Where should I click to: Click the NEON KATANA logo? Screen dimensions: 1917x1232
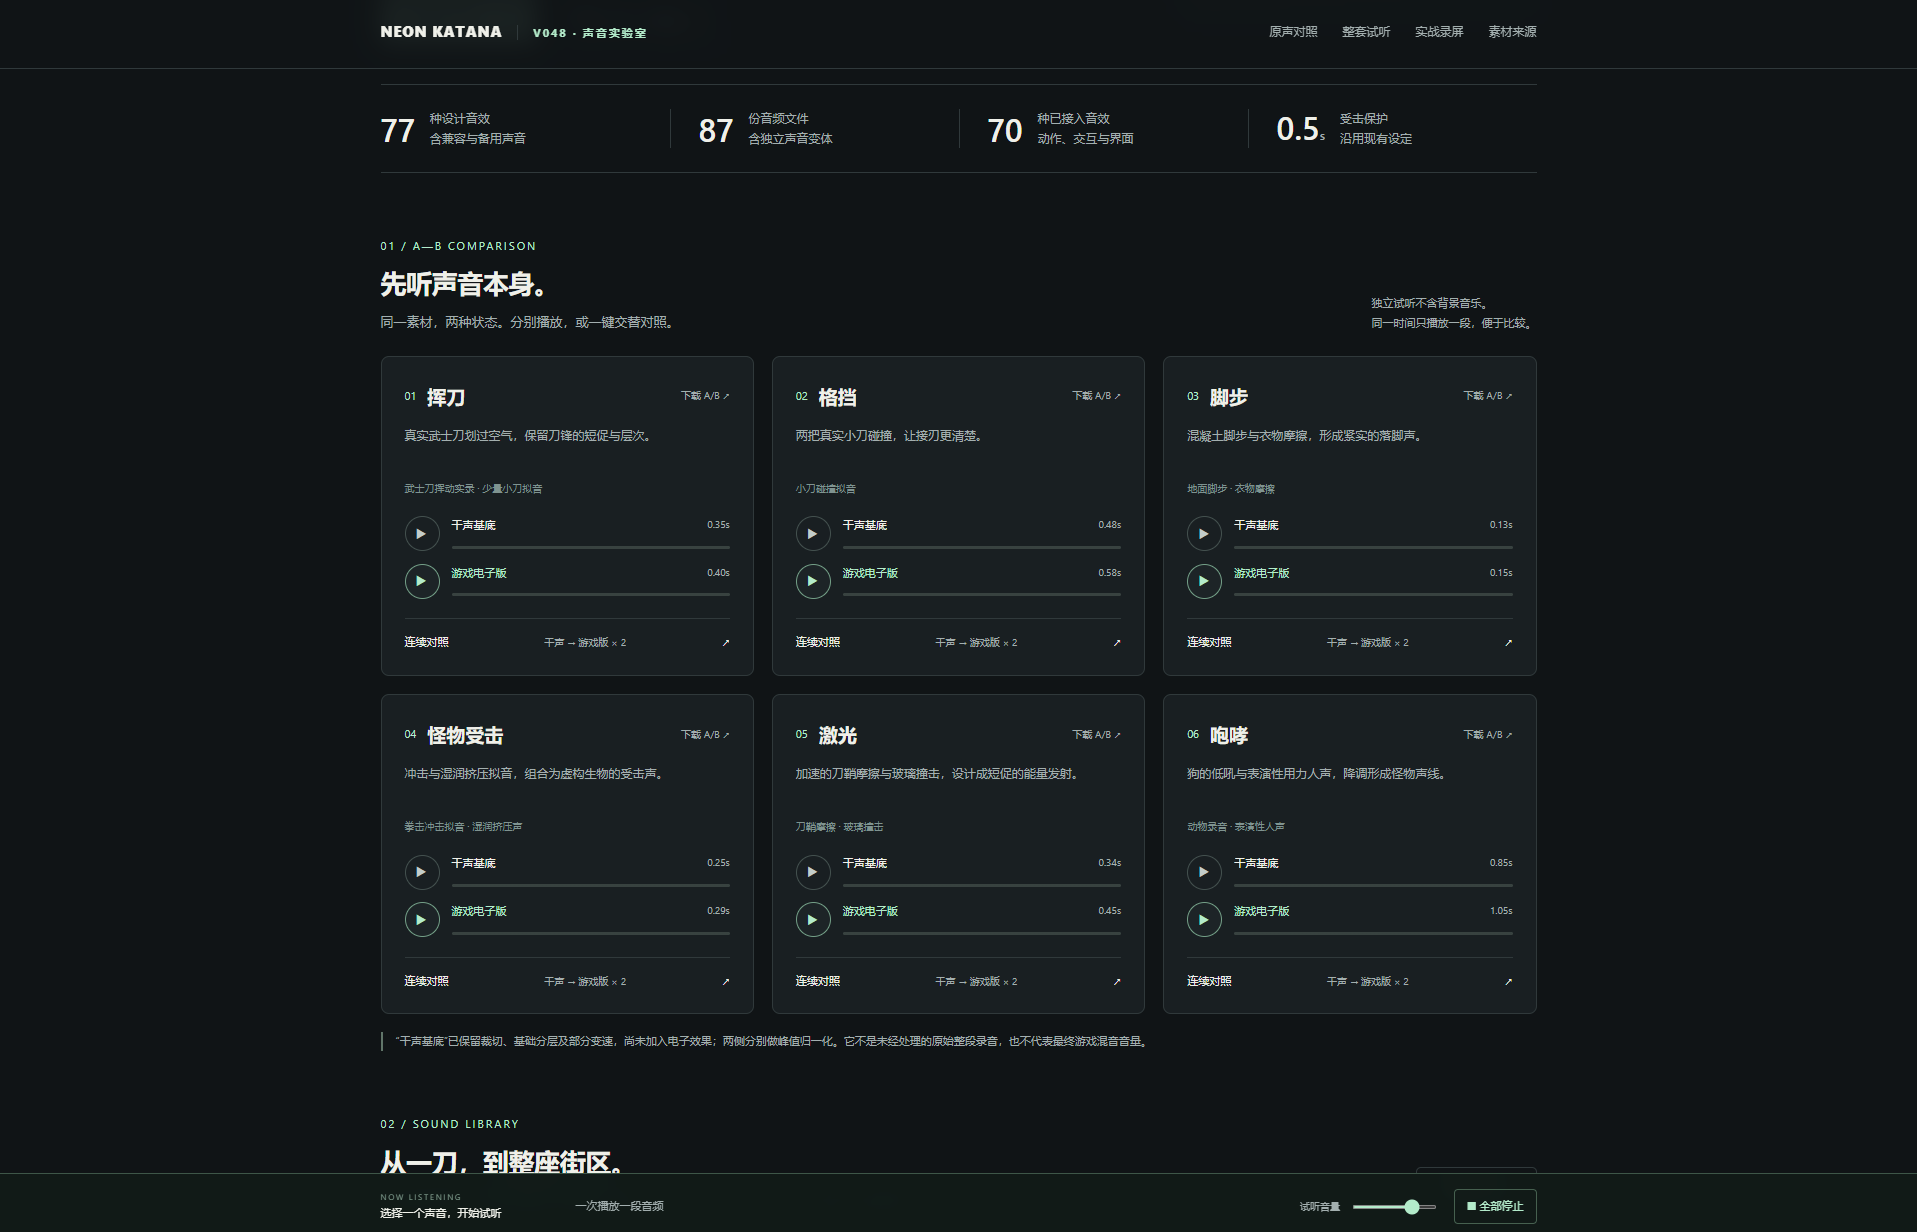(441, 32)
